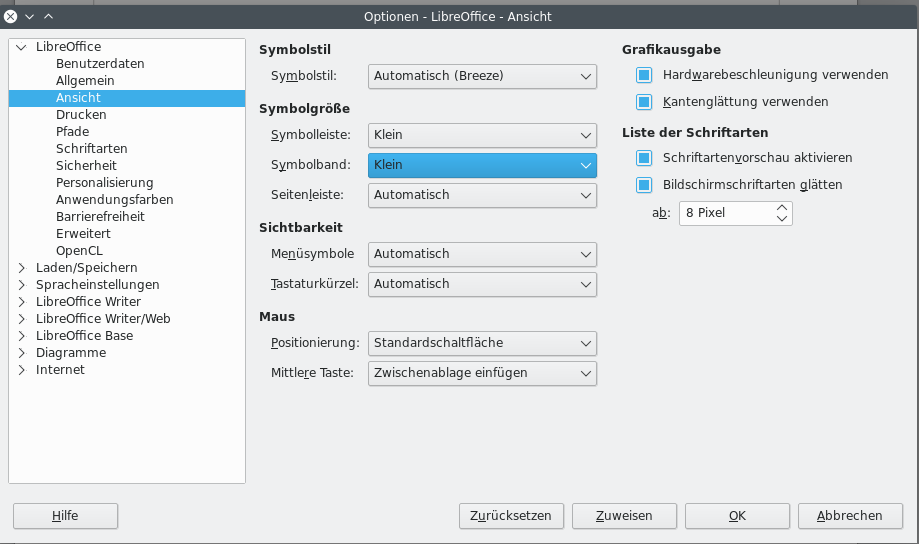Select Benutzerdaten in the options tree
919x544 pixels.
[x=100, y=63]
